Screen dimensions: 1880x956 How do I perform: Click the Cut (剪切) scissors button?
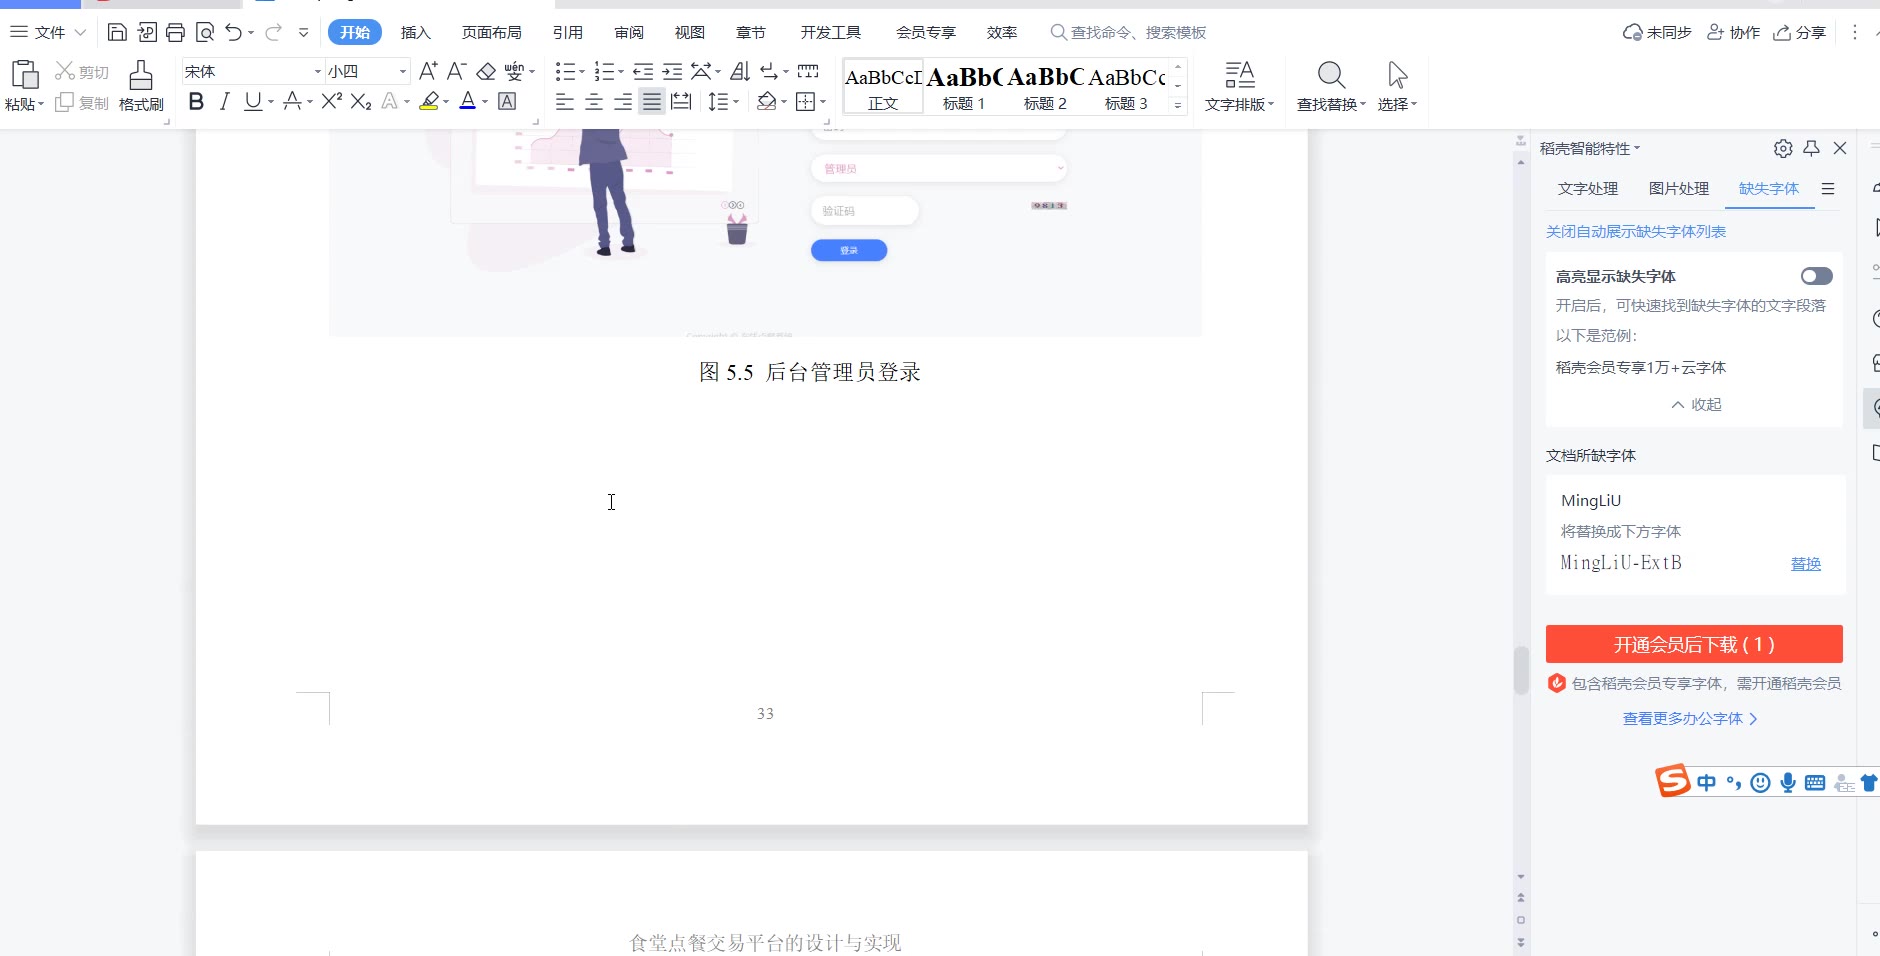coord(82,72)
